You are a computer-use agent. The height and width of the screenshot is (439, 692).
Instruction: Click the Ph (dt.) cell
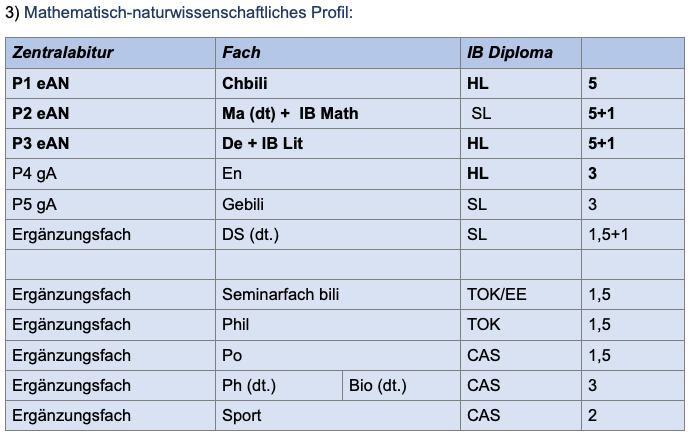tap(279, 385)
